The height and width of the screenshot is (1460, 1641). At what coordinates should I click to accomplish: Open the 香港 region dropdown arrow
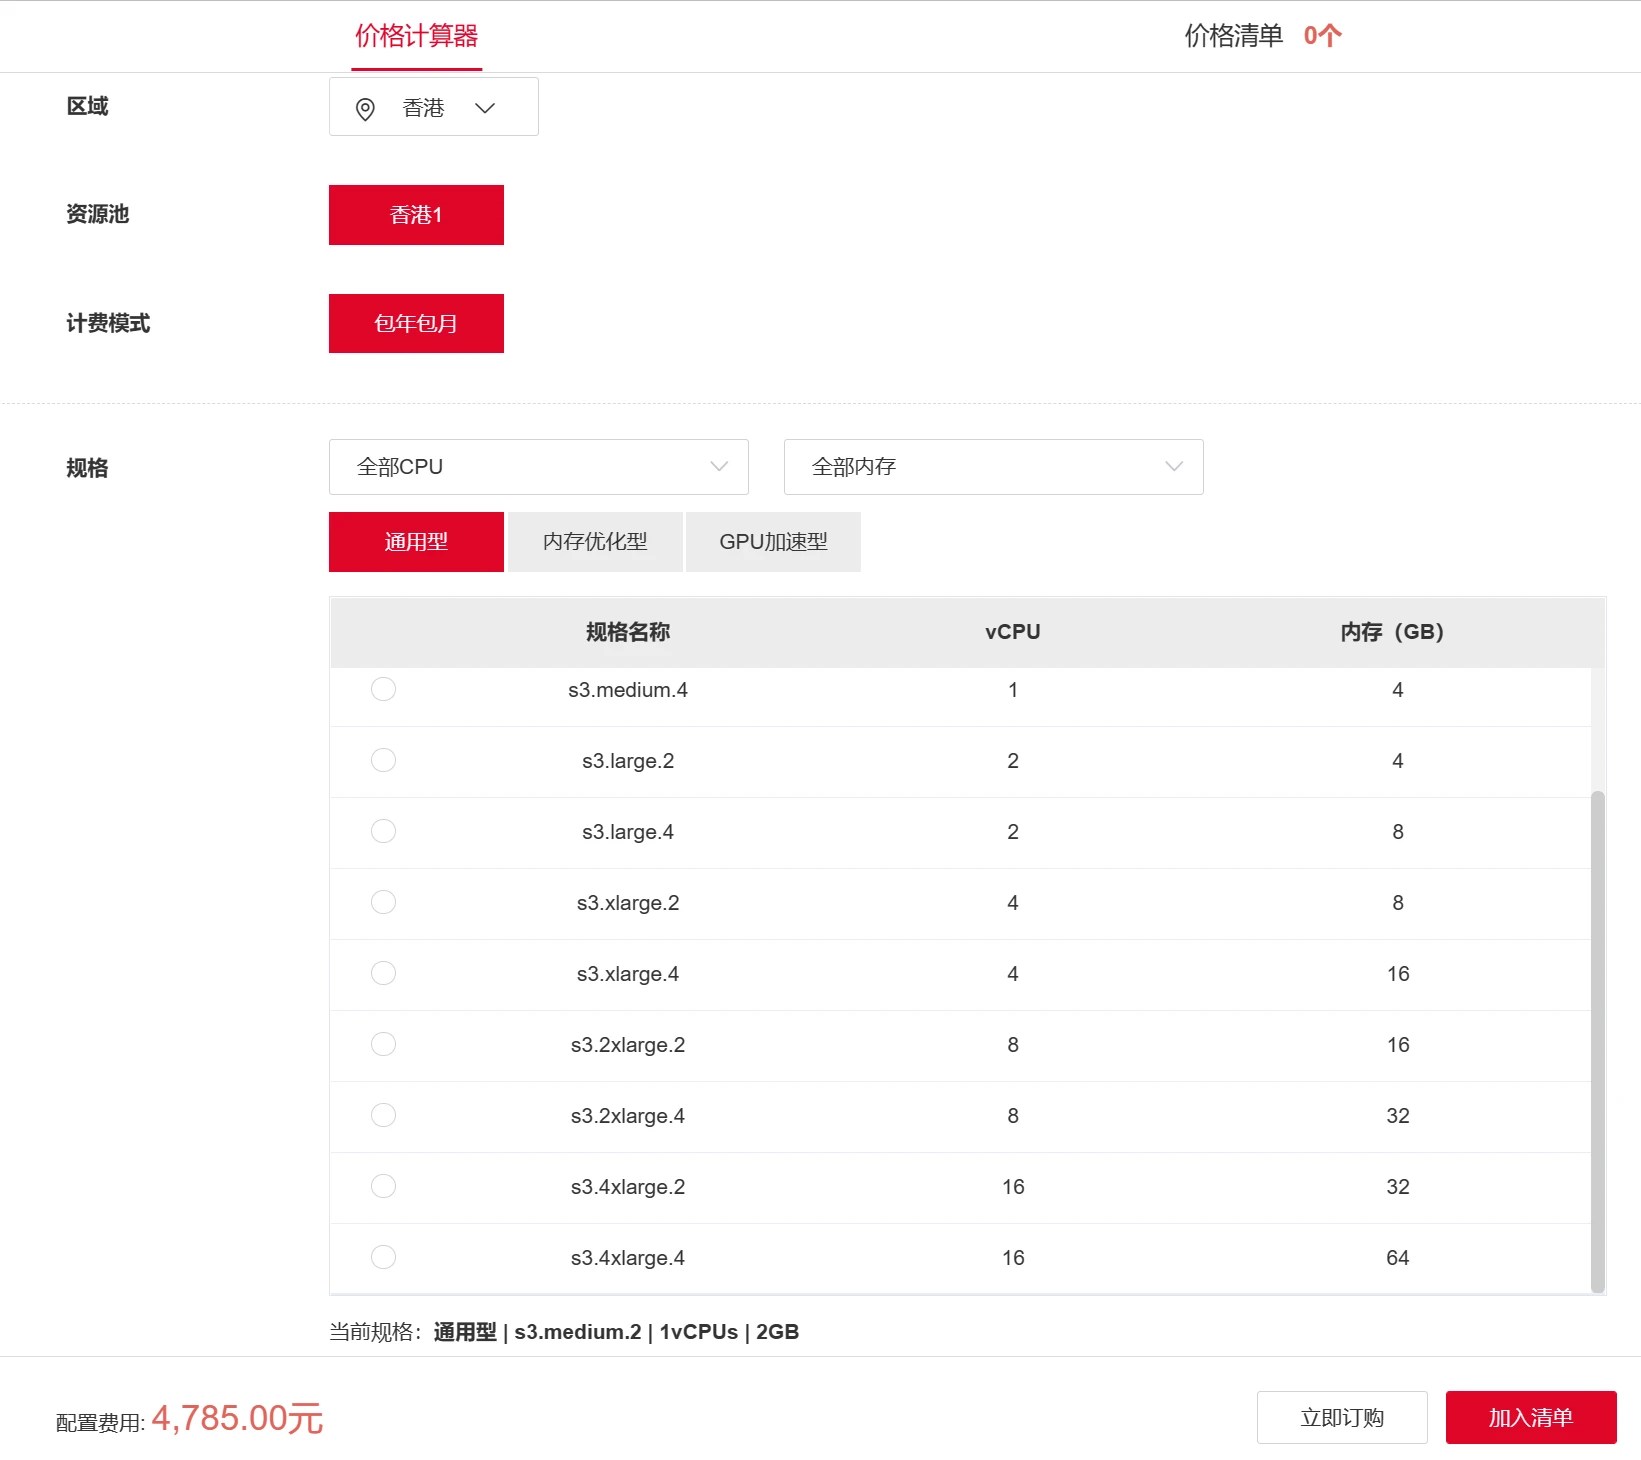click(485, 108)
